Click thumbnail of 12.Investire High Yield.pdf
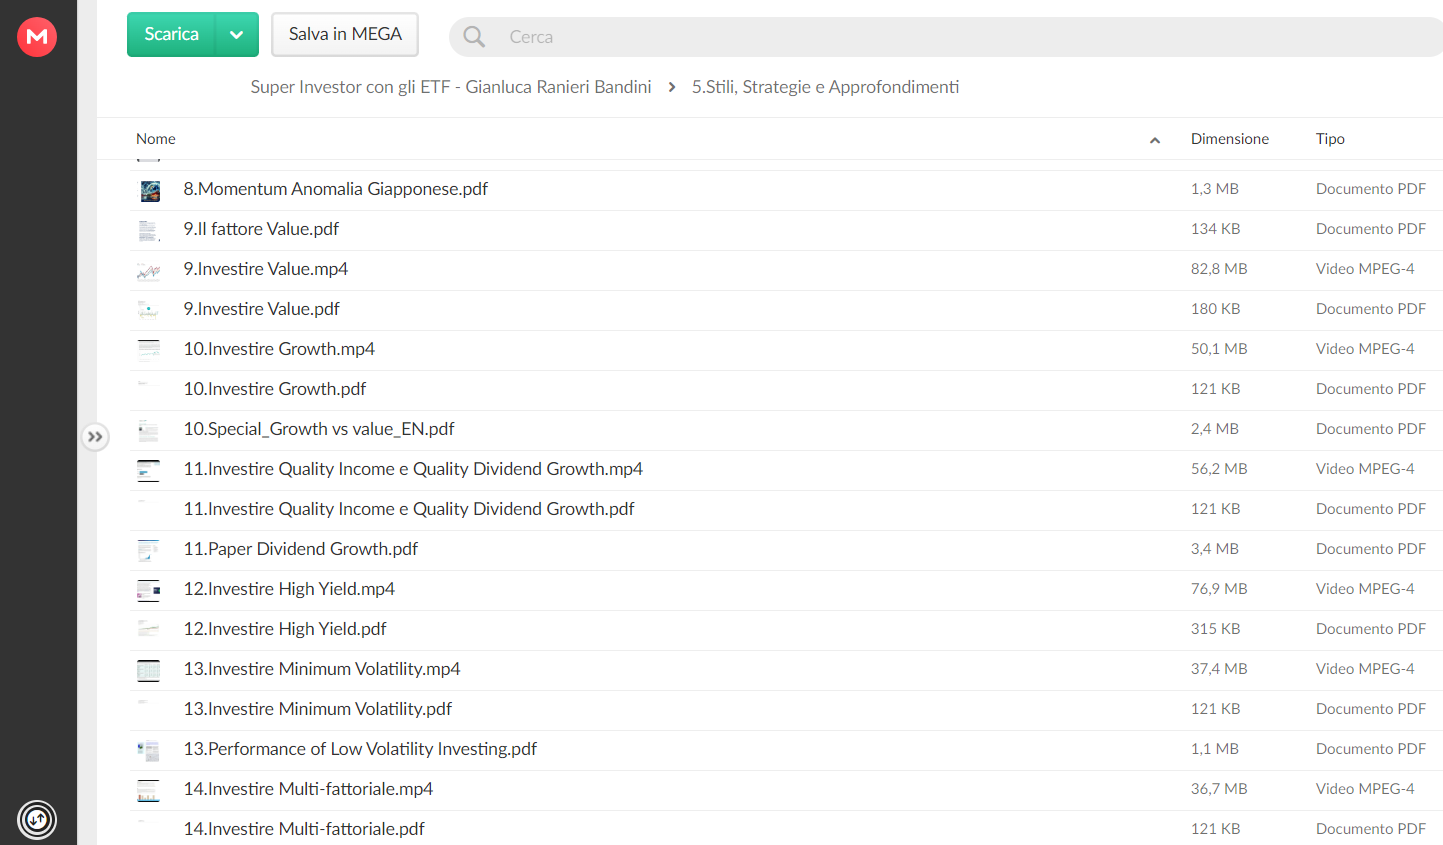1443x845 pixels. coord(149,630)
